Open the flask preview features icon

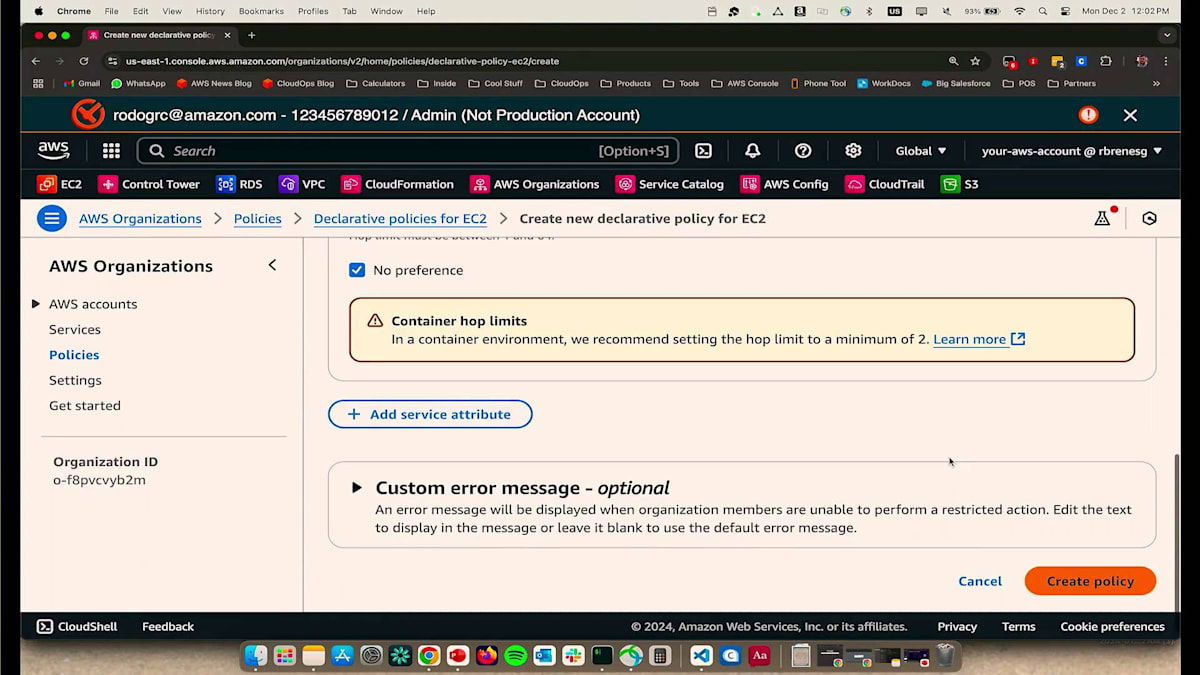tap(1102, 218)
